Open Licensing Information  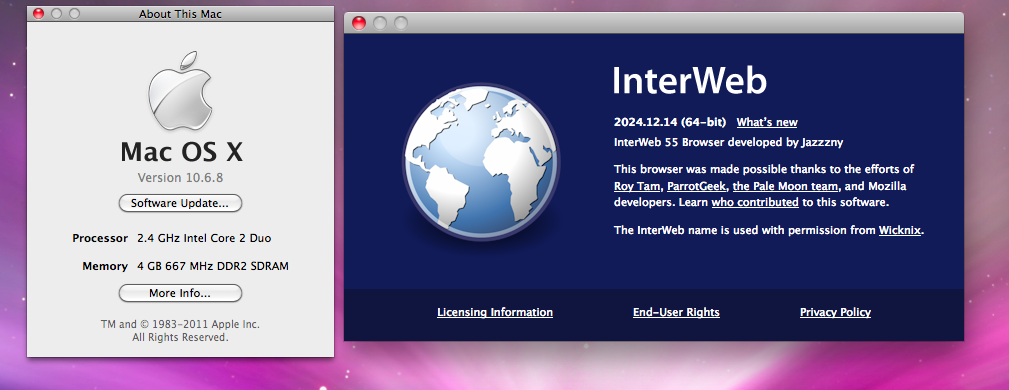coord(495,312)
